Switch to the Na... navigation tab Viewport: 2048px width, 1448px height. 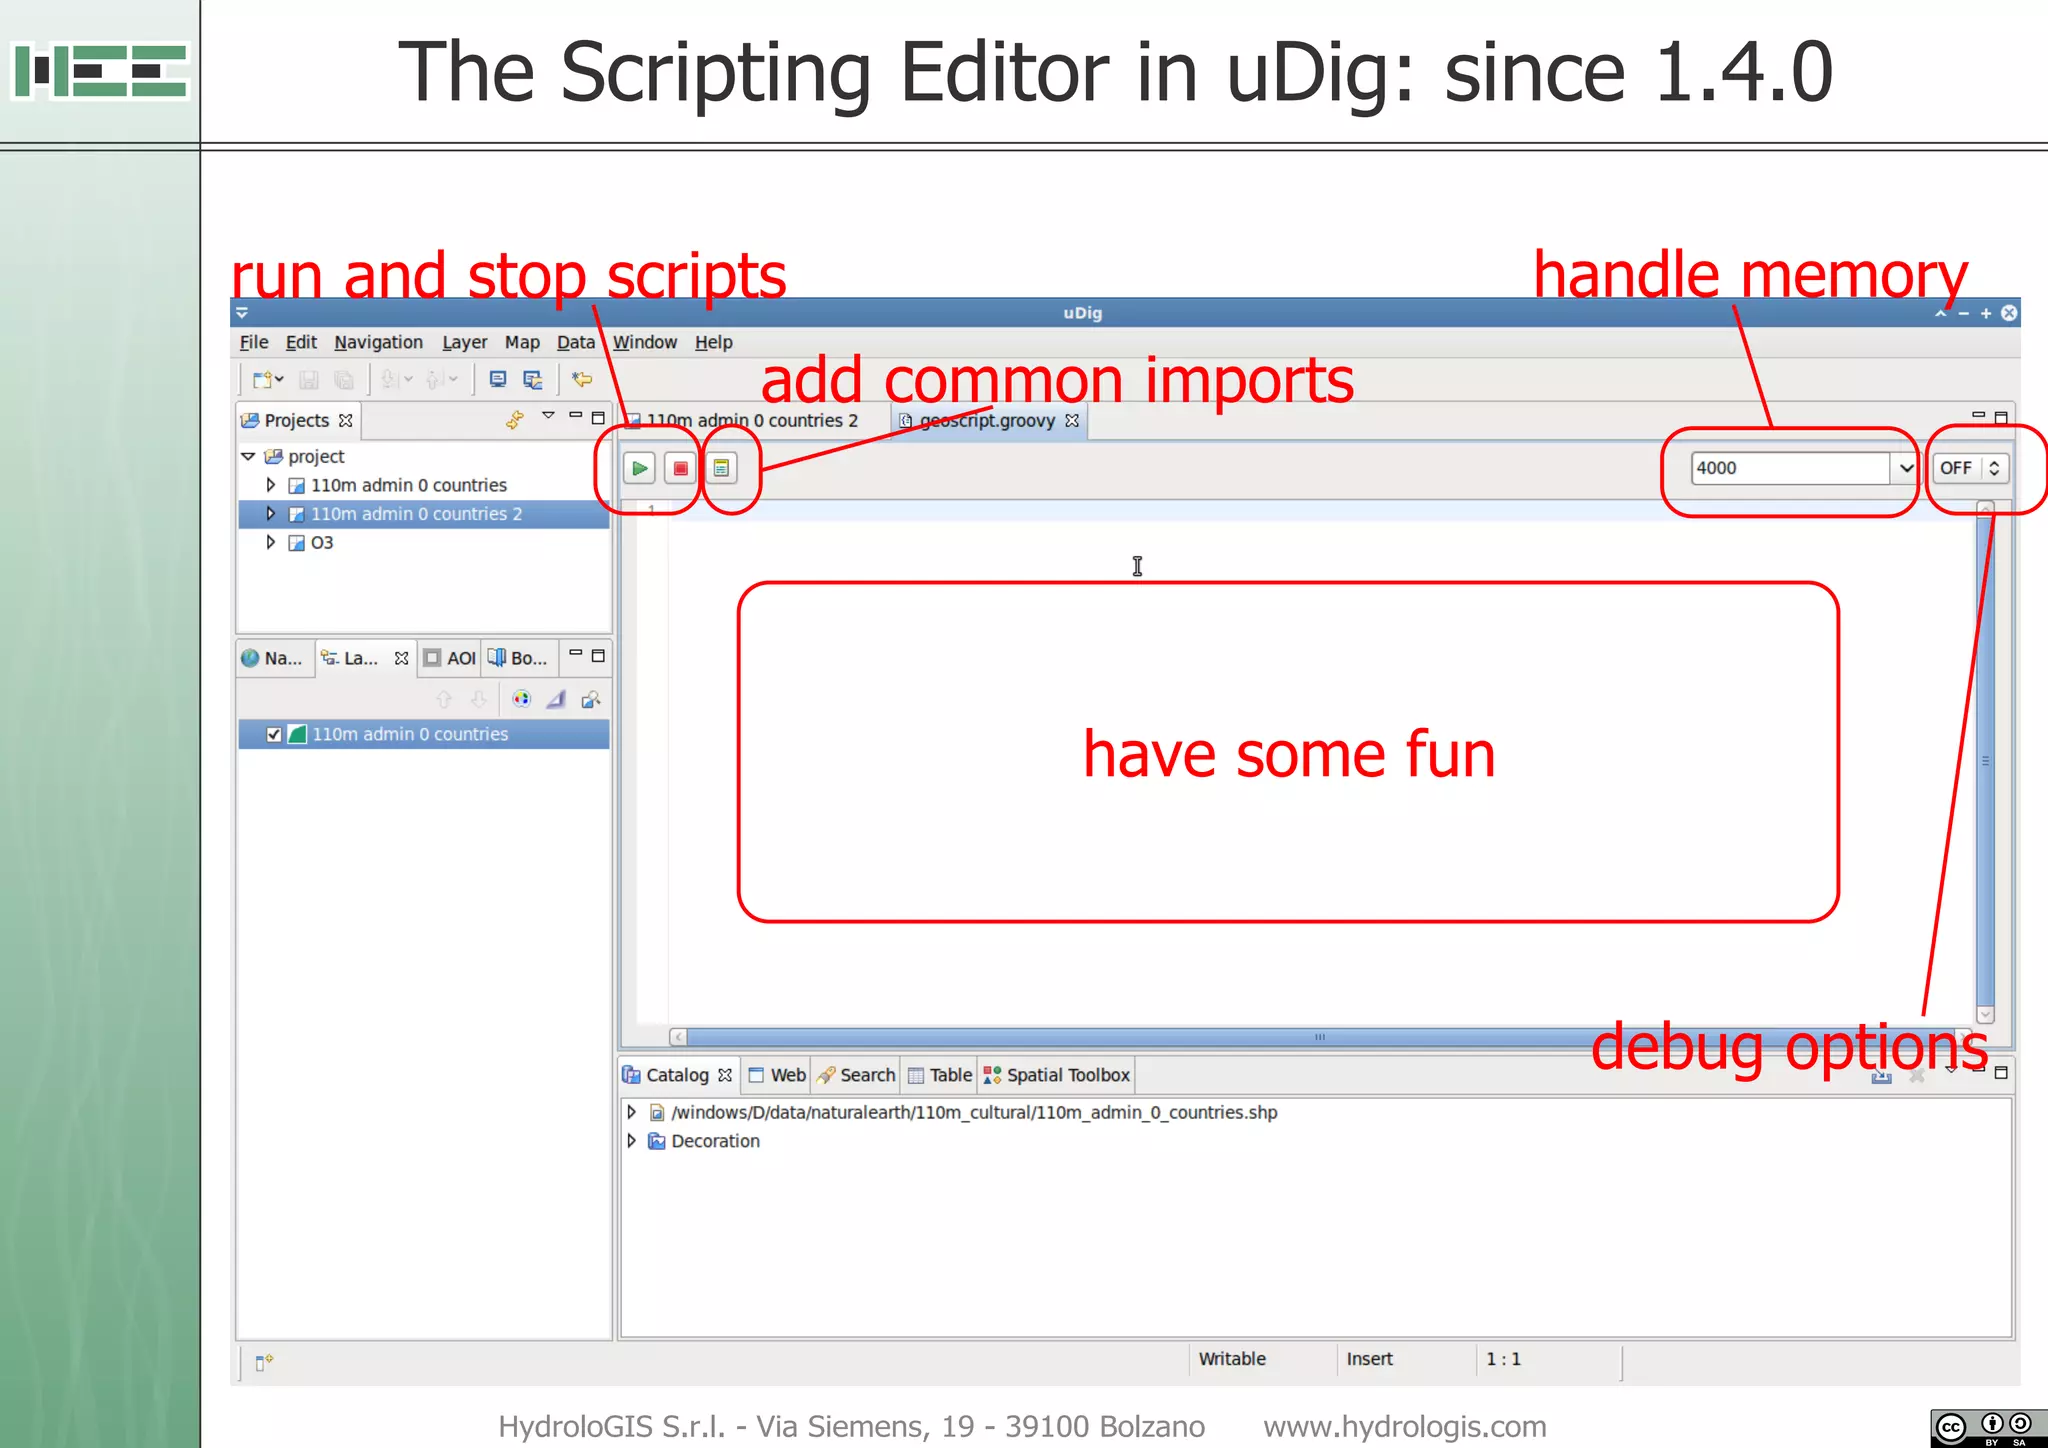click(273, 658)
